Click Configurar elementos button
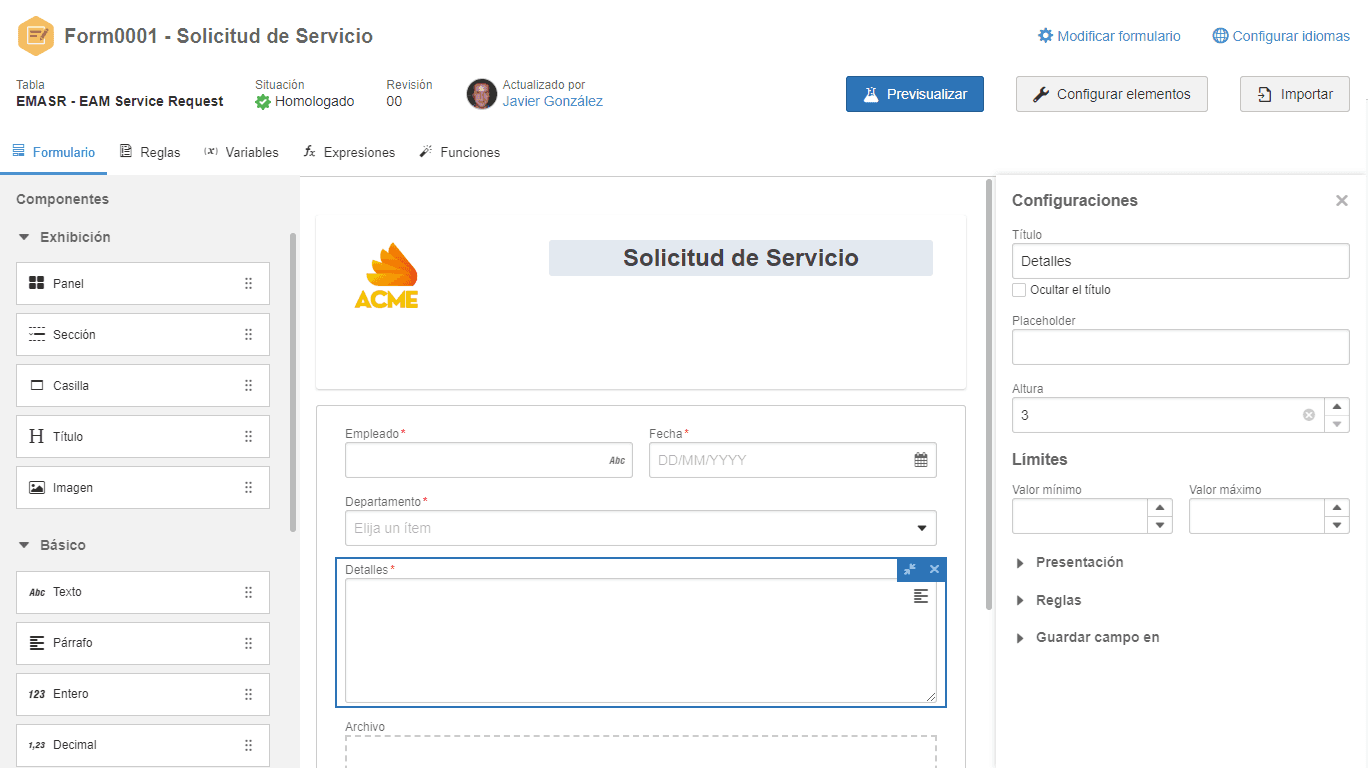Screen dimensions: 1368x768 click(1111, 94)
